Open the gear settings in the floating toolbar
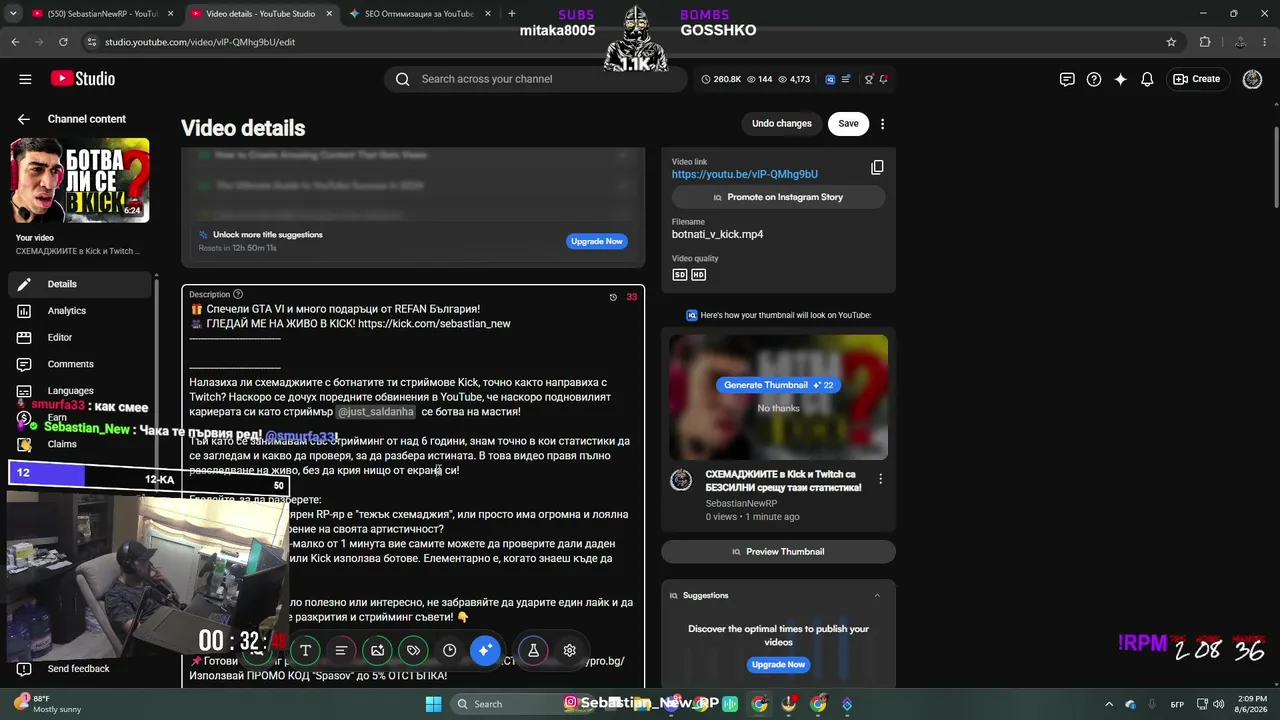This screenshot has height=720, width=1280. [569, 650]
